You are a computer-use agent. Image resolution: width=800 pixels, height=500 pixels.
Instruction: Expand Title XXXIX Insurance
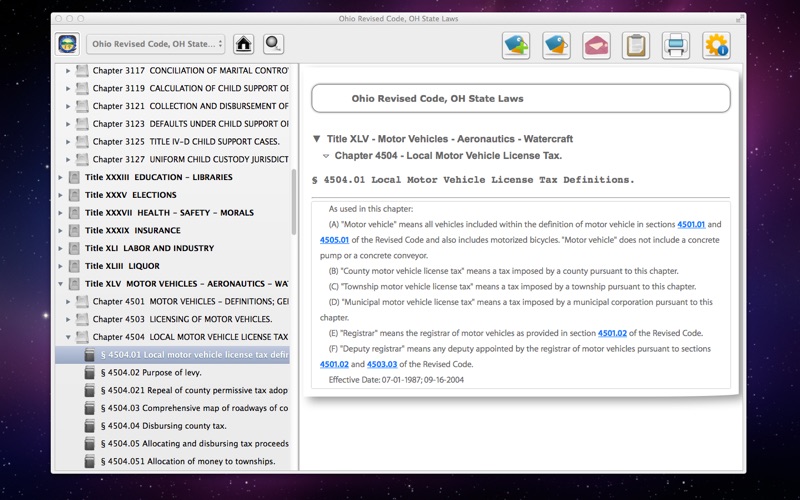click(60, 231)
